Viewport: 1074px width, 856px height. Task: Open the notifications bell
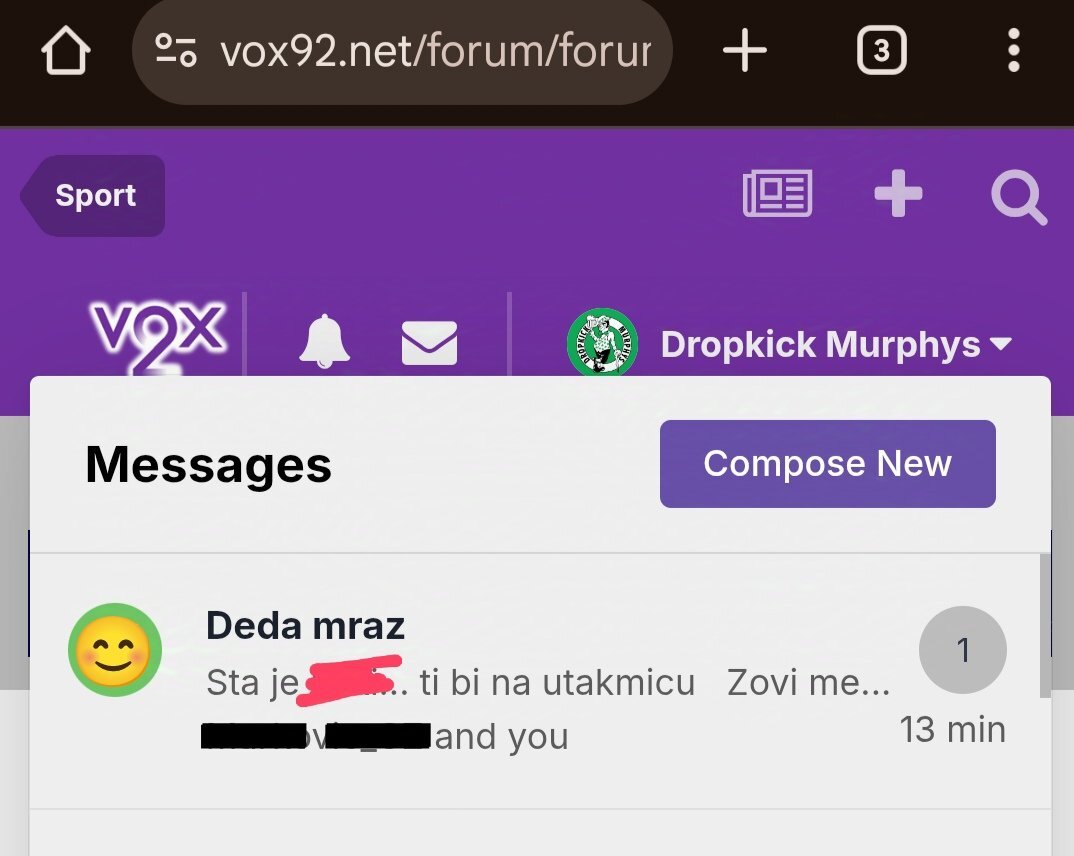click(x=325, y=341)
